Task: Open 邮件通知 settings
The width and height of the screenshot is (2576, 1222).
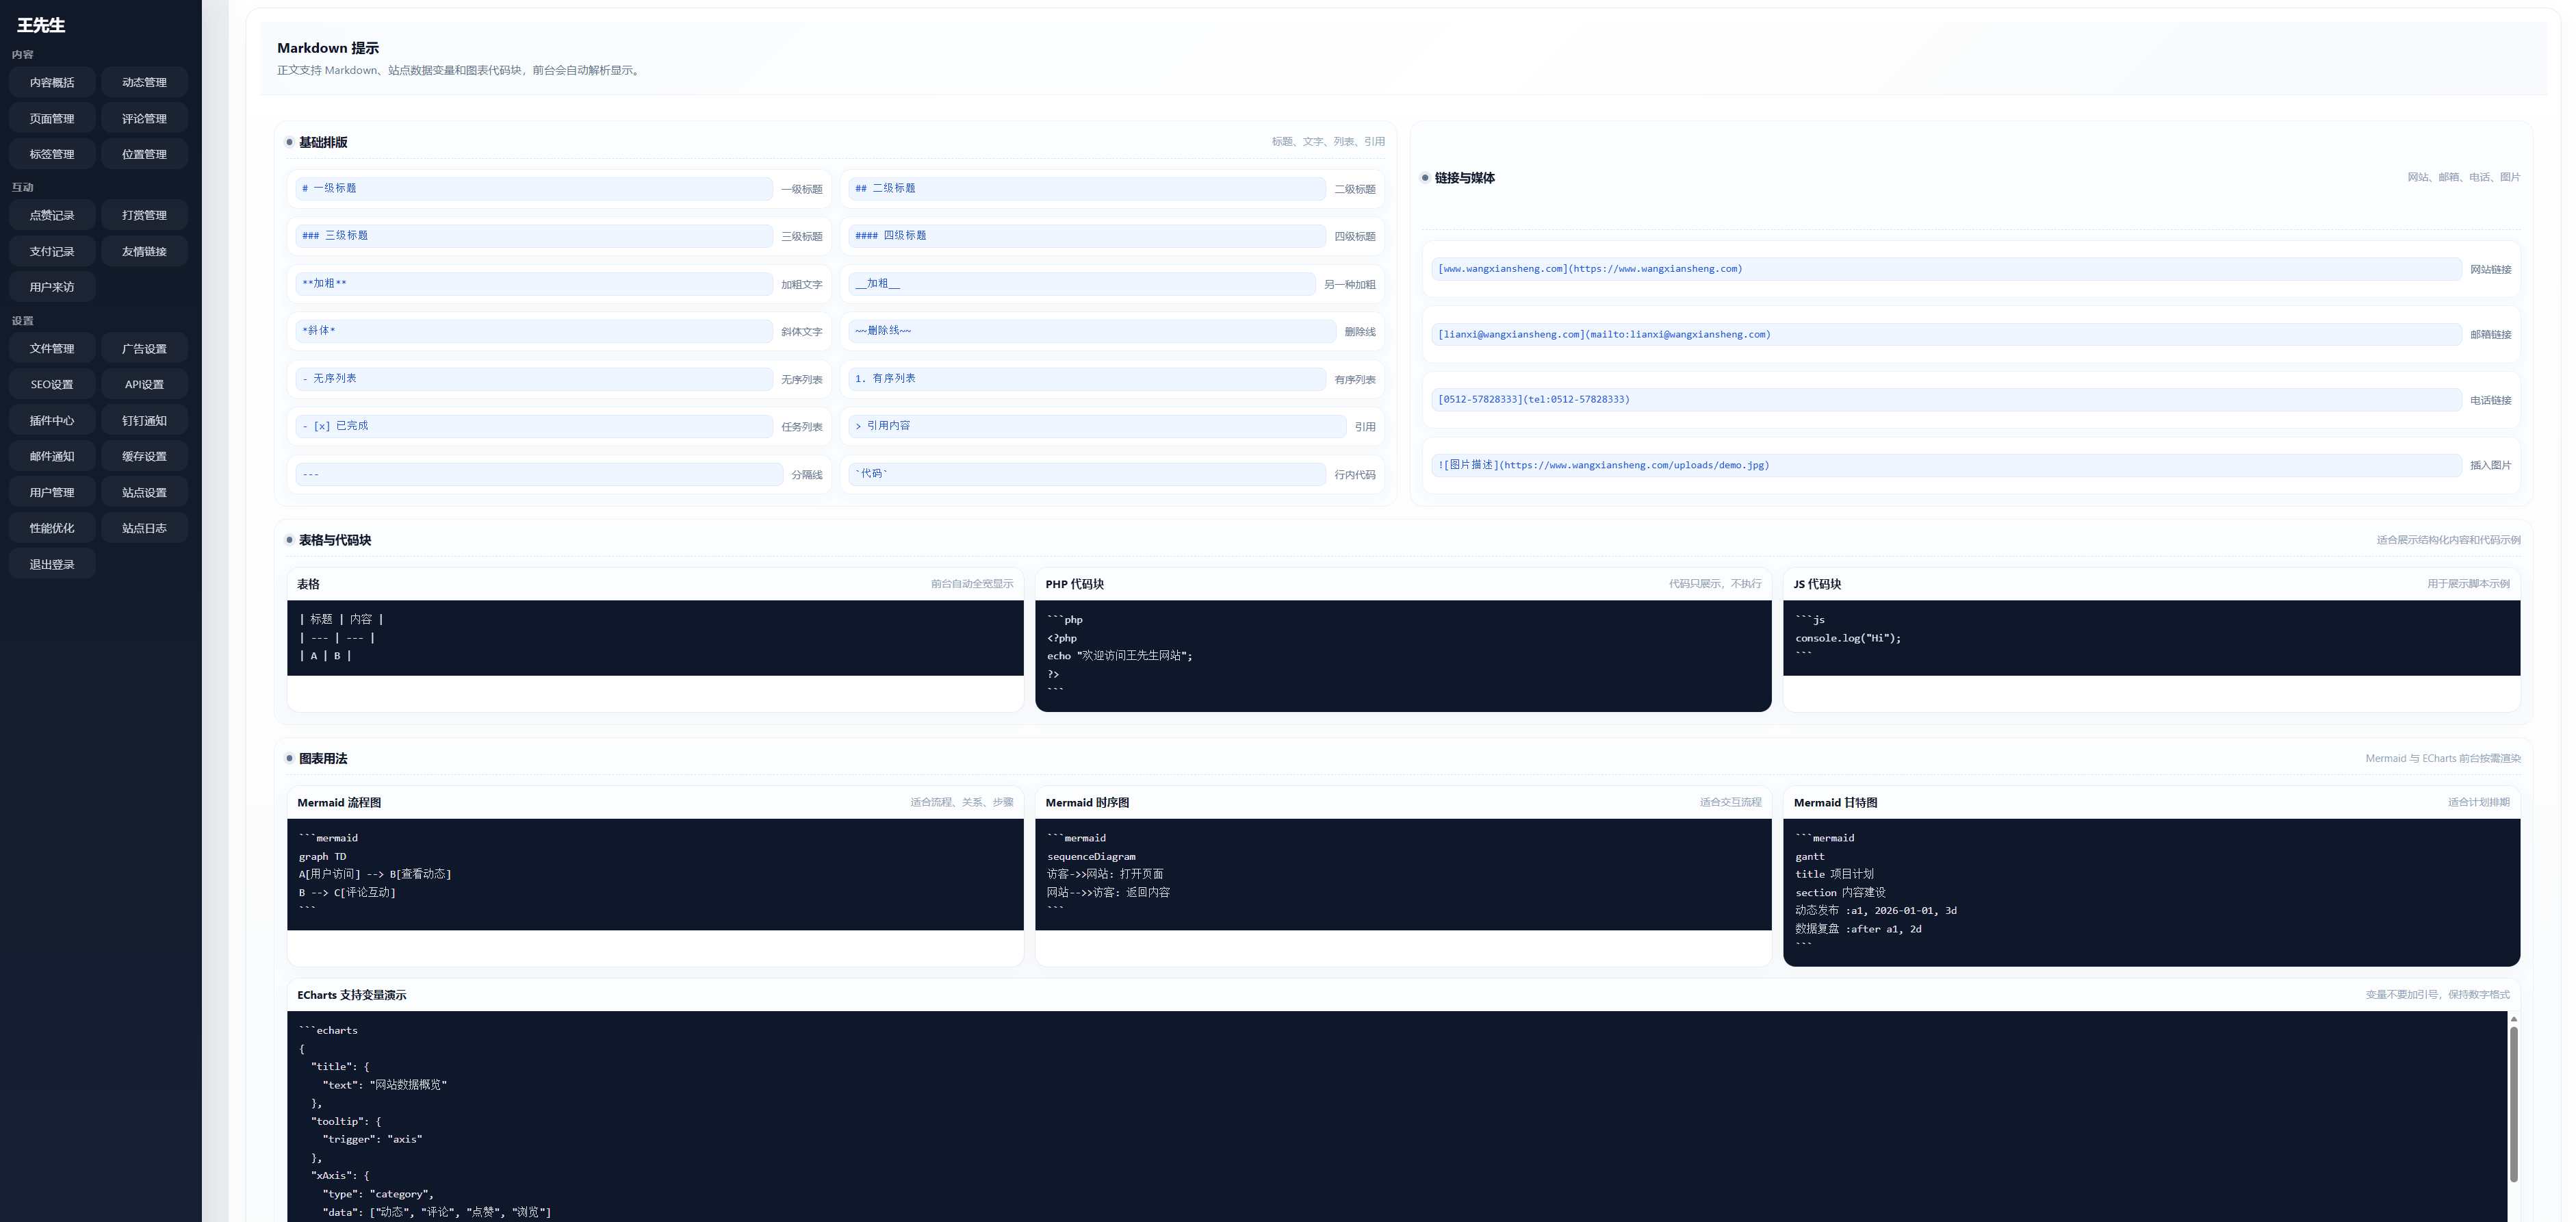Action: tap(52, 456)
